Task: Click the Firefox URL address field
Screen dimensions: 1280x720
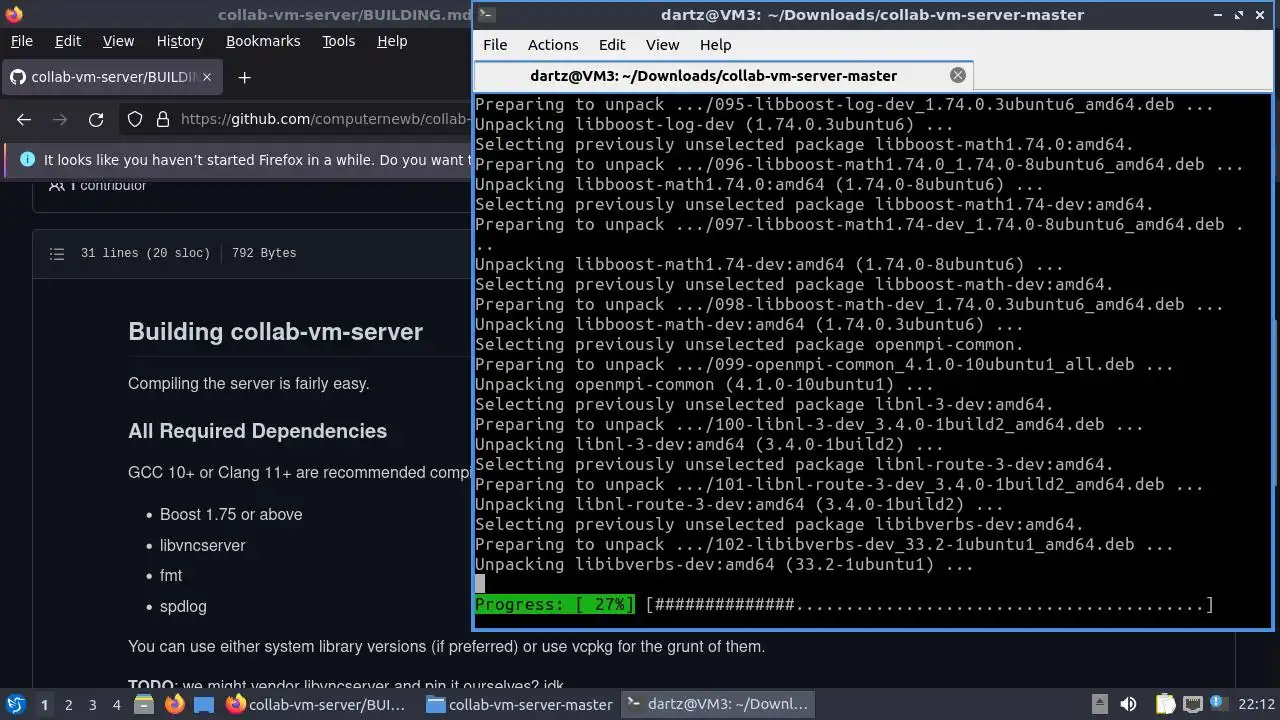Action: (325, 119)
